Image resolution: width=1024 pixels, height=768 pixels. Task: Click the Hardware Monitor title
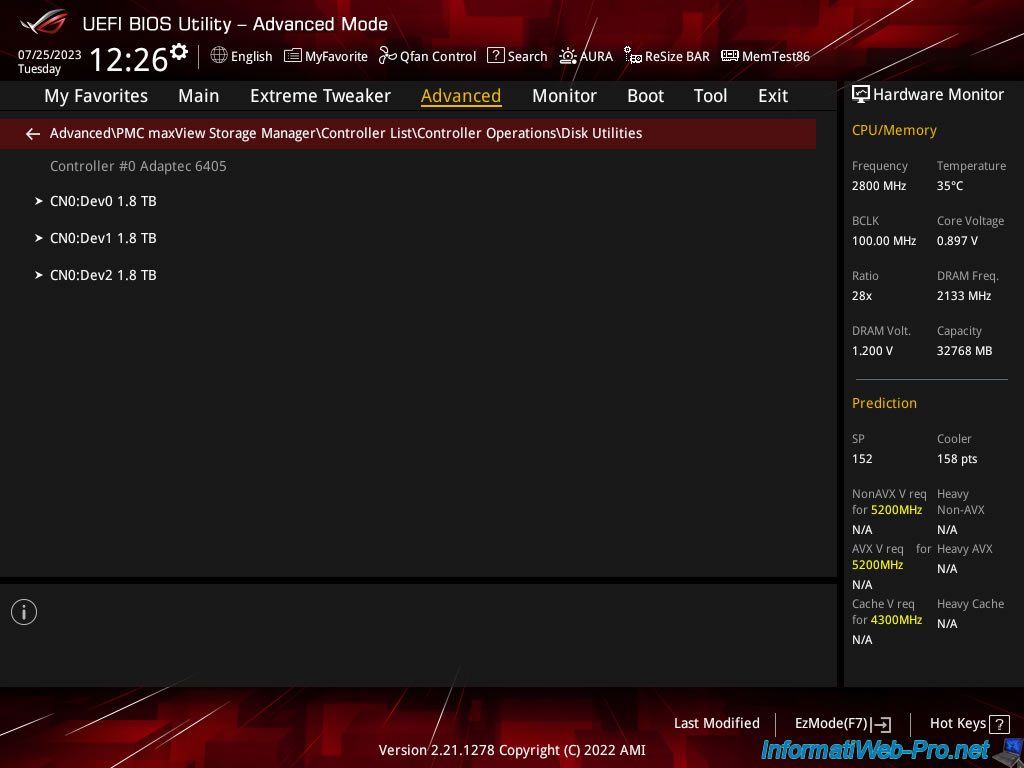click(938, 95)
